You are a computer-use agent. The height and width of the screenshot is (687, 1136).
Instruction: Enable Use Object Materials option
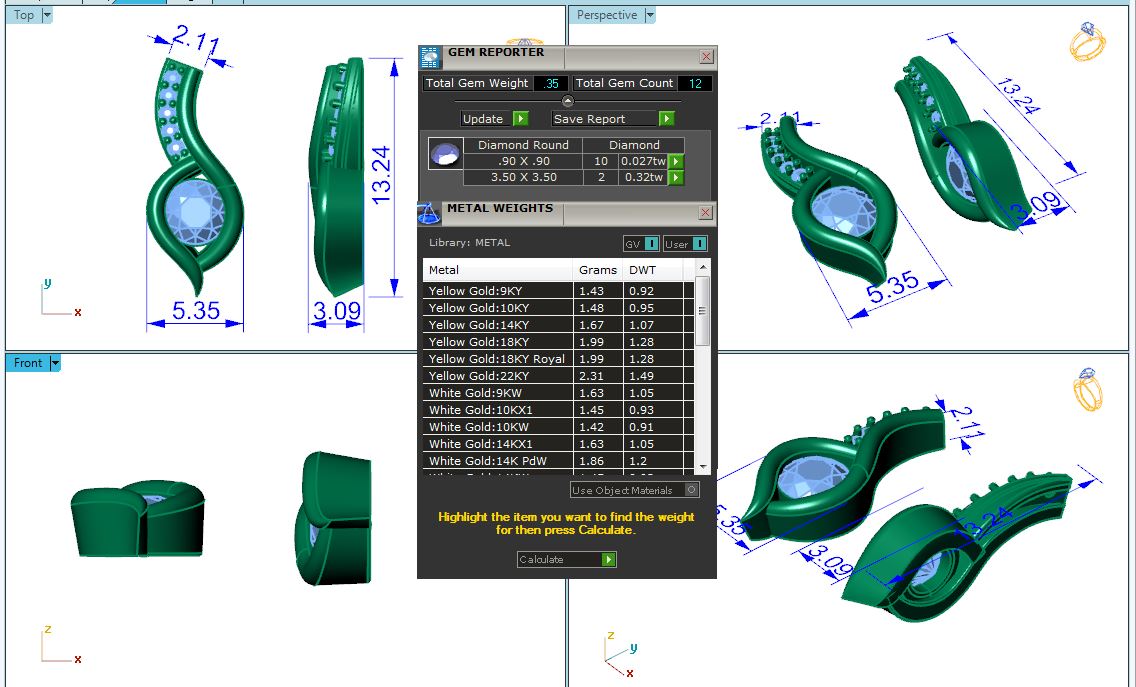692,490
